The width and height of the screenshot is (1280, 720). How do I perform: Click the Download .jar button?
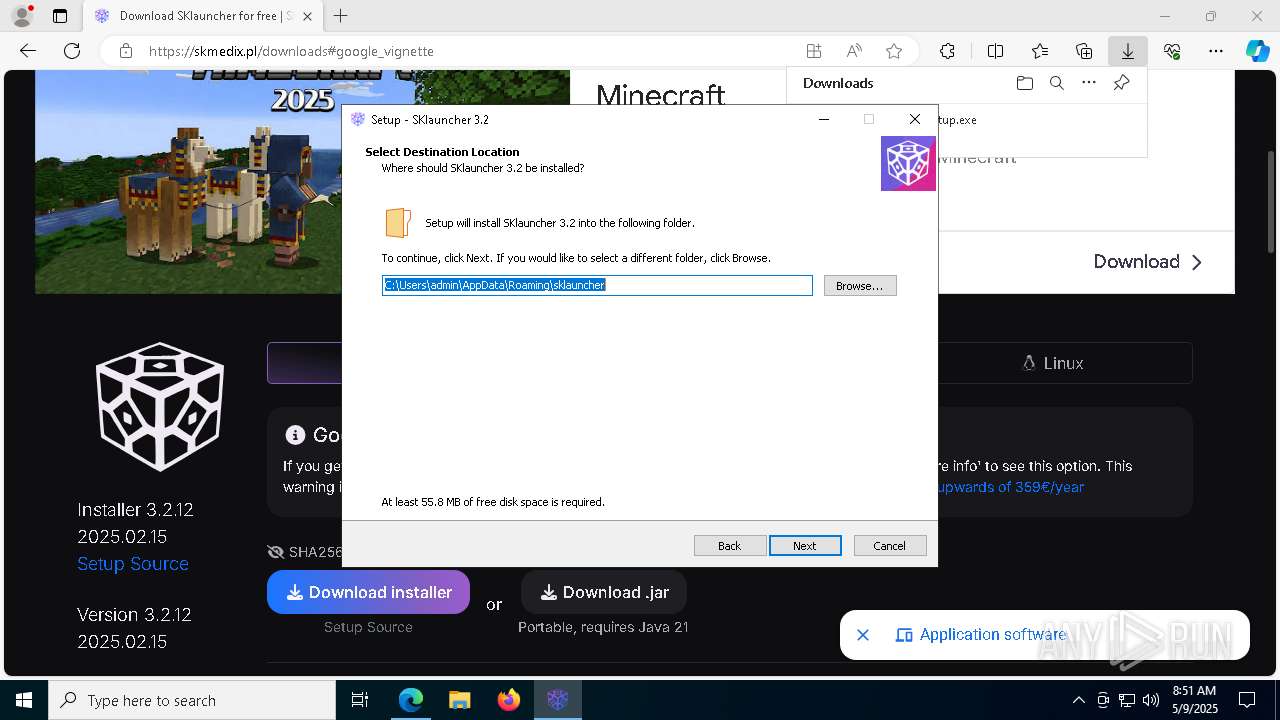pos(604,592)
